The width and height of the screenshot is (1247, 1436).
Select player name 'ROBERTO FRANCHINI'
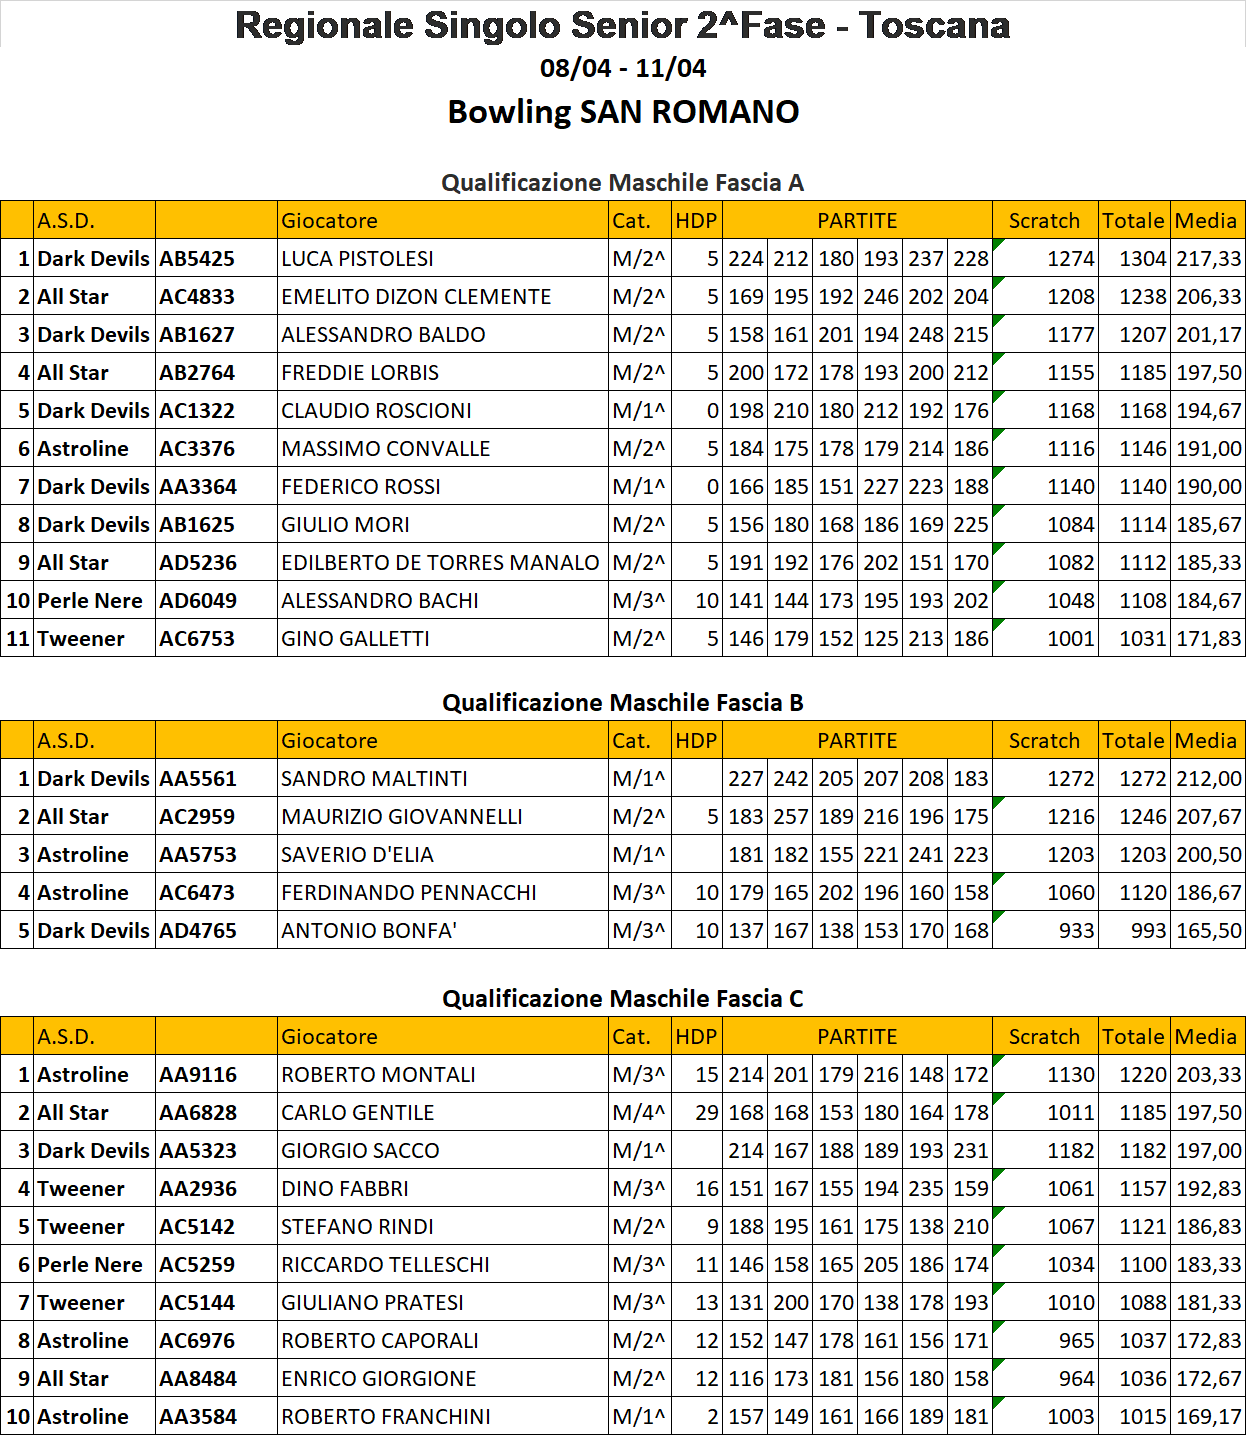point(386,1417)
